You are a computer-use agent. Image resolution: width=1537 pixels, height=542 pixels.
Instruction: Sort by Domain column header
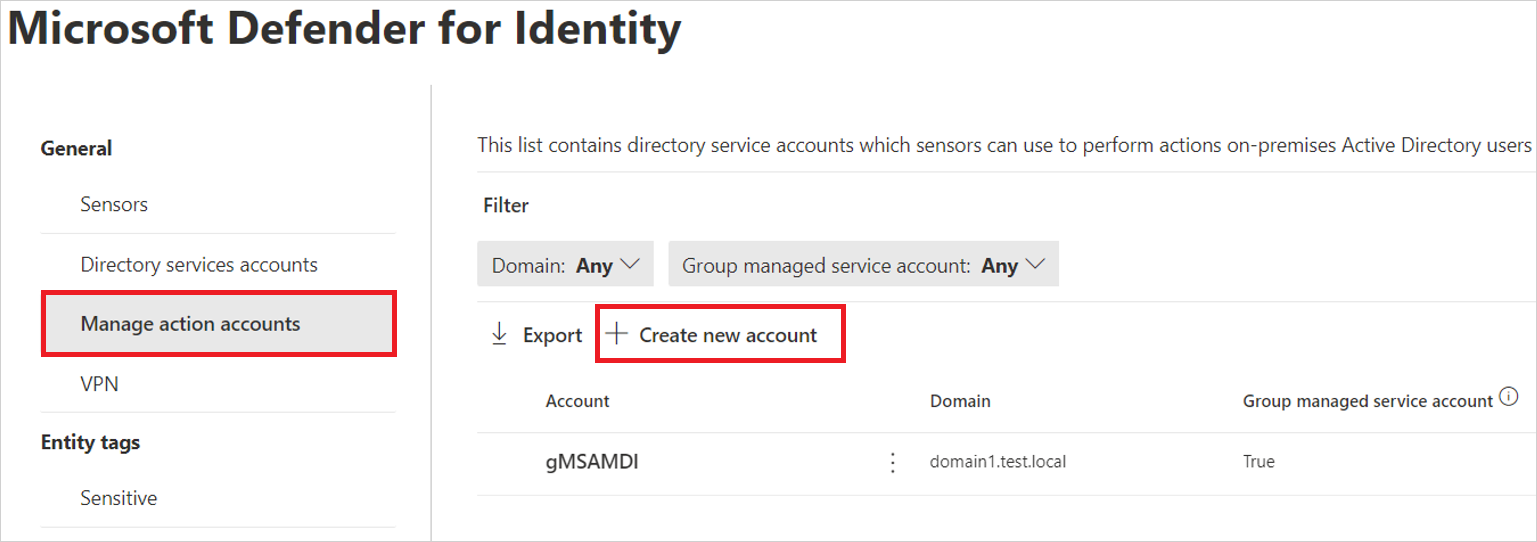[960, 401]
